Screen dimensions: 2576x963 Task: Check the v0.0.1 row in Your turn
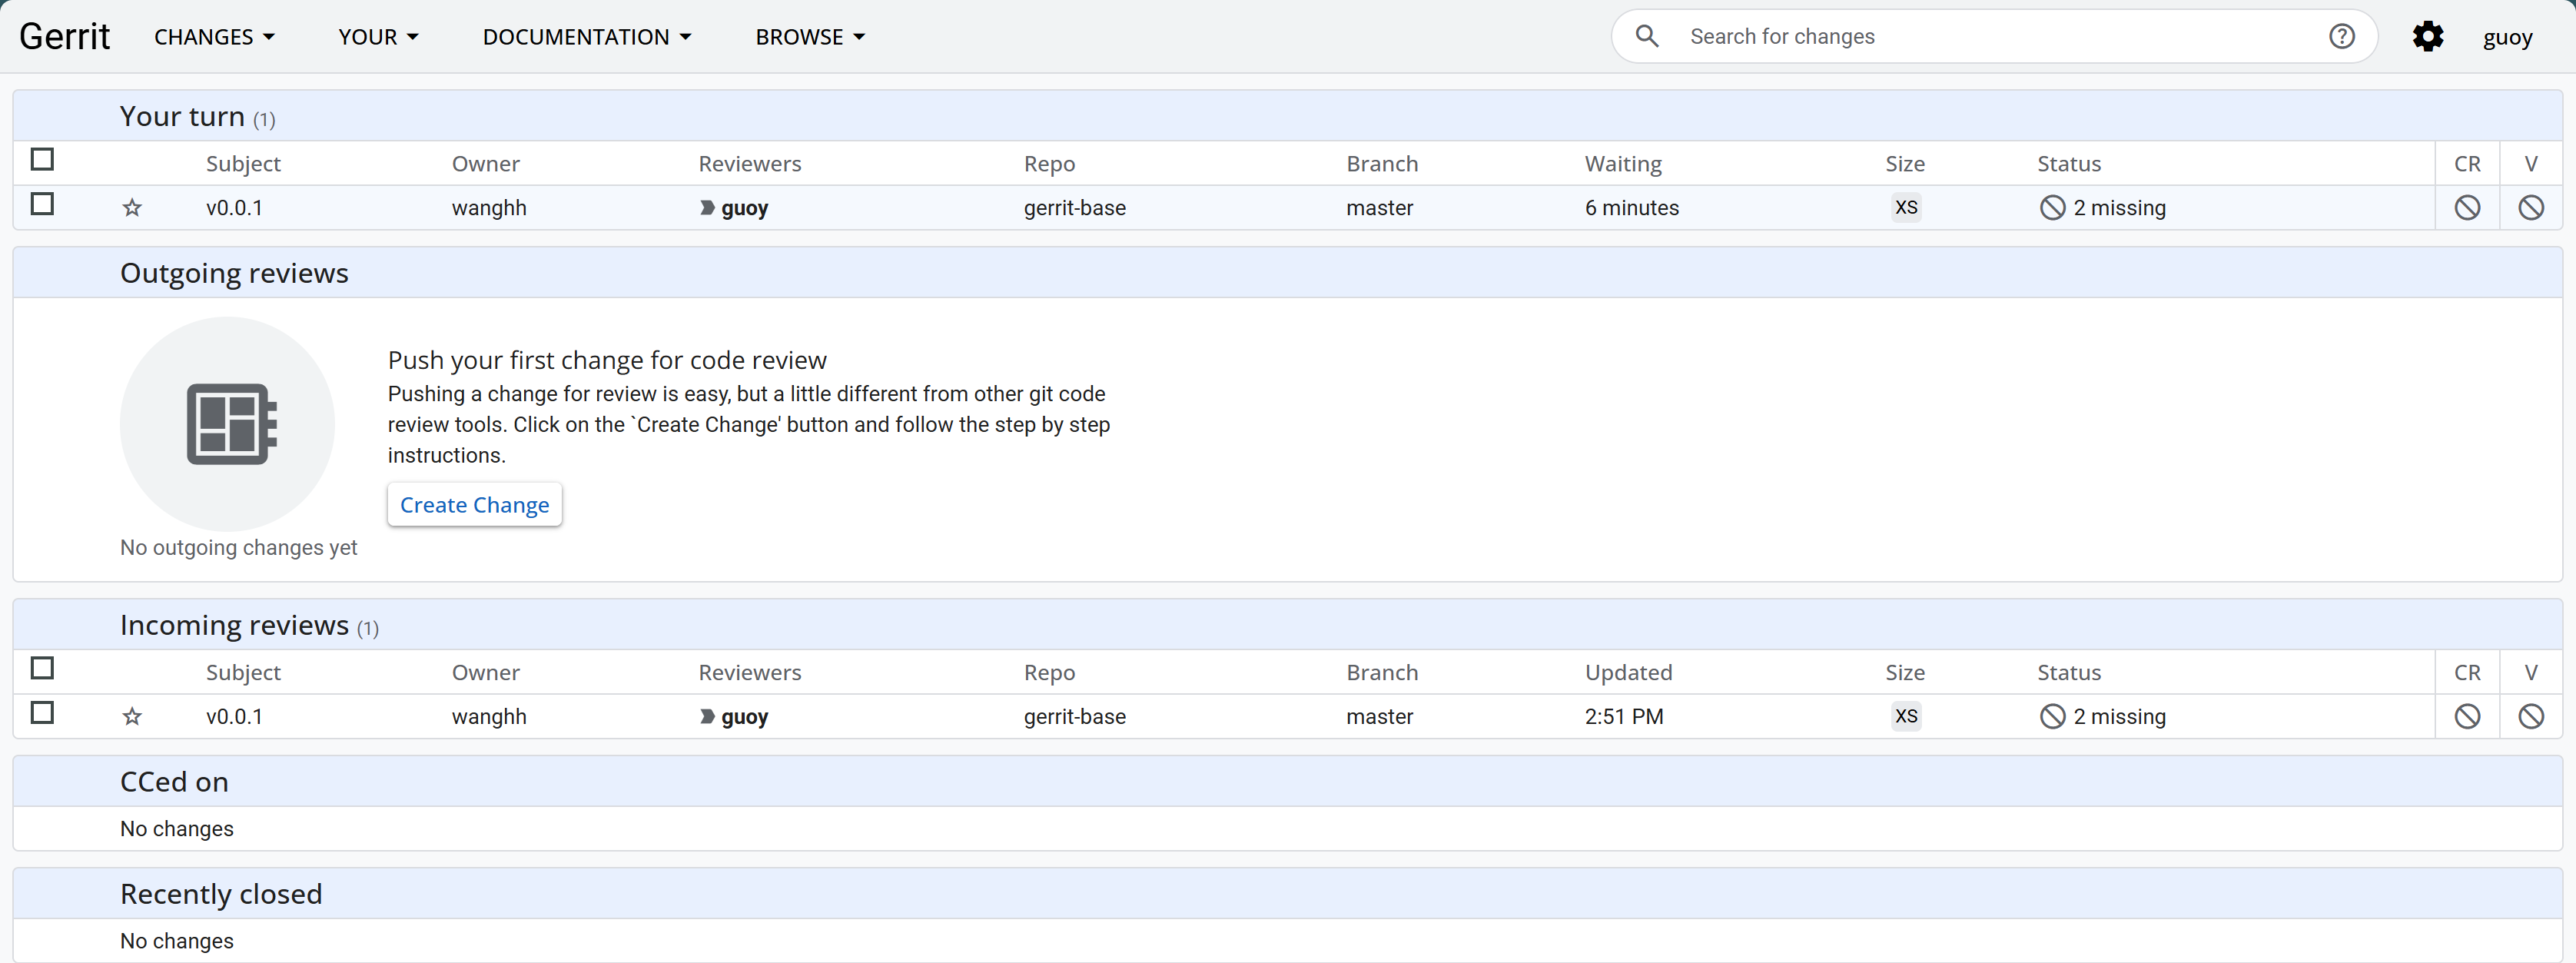pos(42,205)
